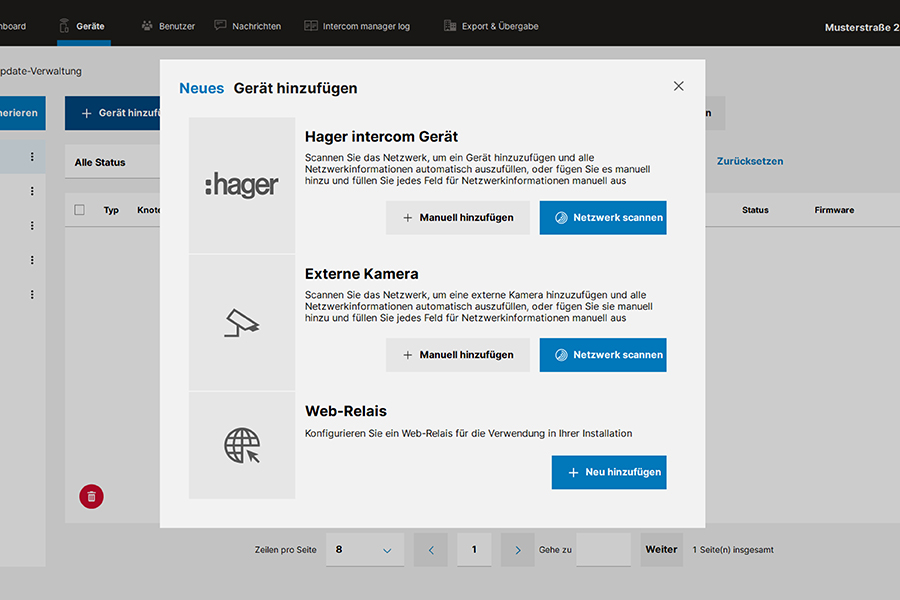The width and height of the screenshot is (900, 600).
Task: Click the Zurücksetzen link
Action: [x=750, y=161]
